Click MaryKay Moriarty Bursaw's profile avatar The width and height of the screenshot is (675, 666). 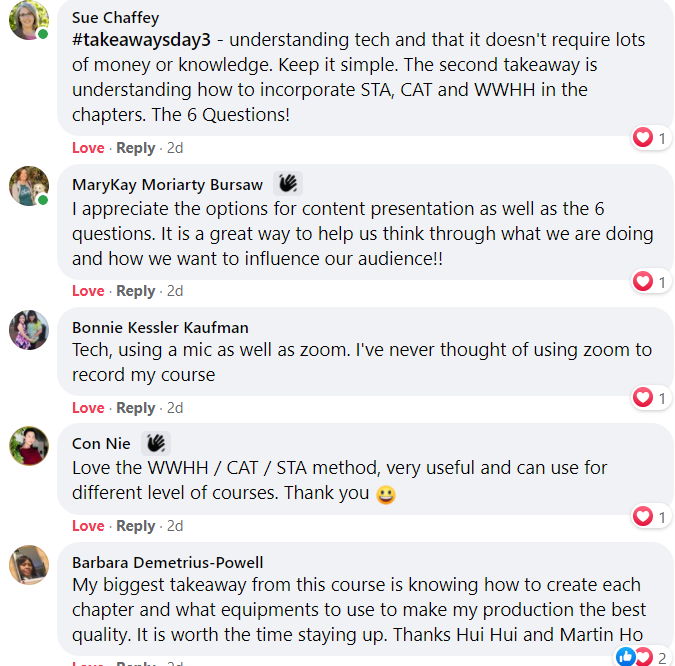click(29, 186)
